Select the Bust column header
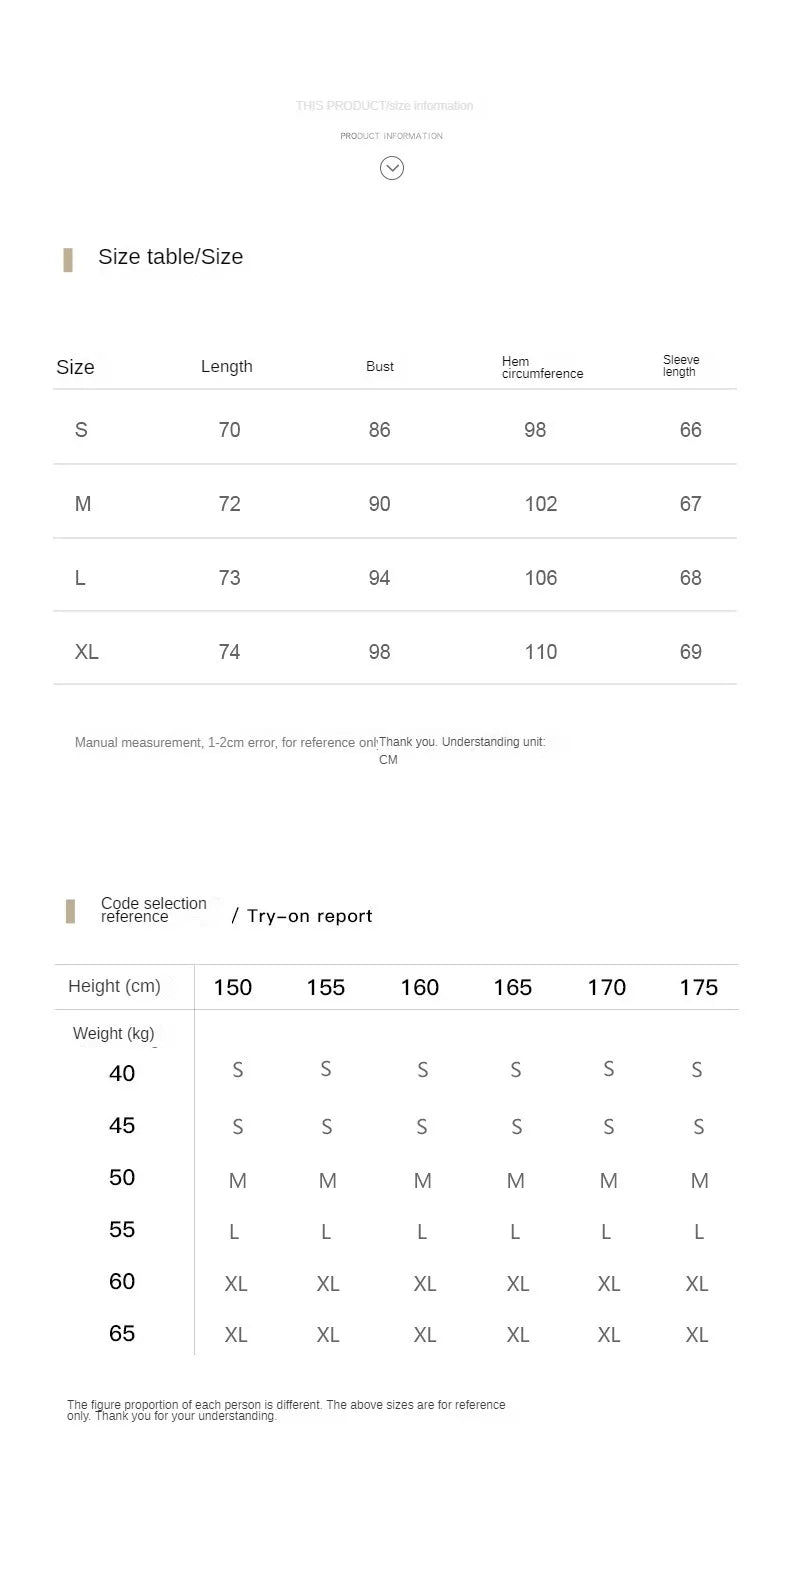 point(380,367)
